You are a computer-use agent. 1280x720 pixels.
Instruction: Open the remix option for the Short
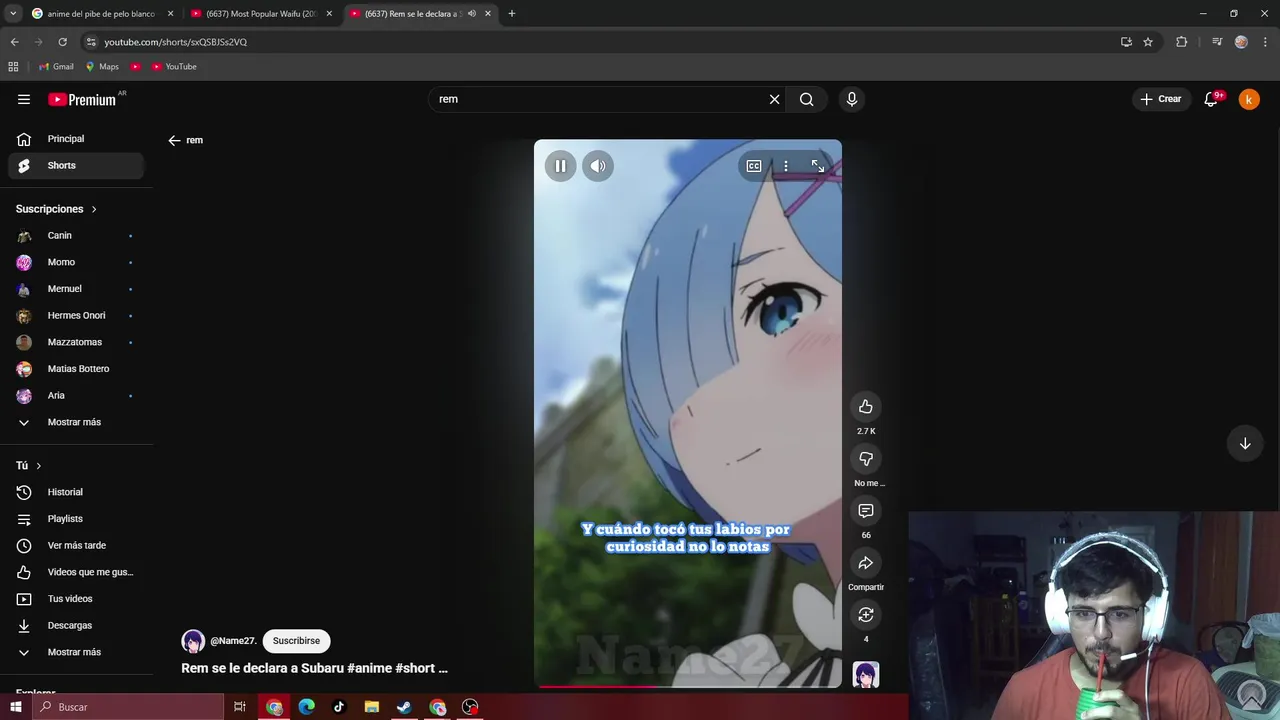(x=866, y=615)
